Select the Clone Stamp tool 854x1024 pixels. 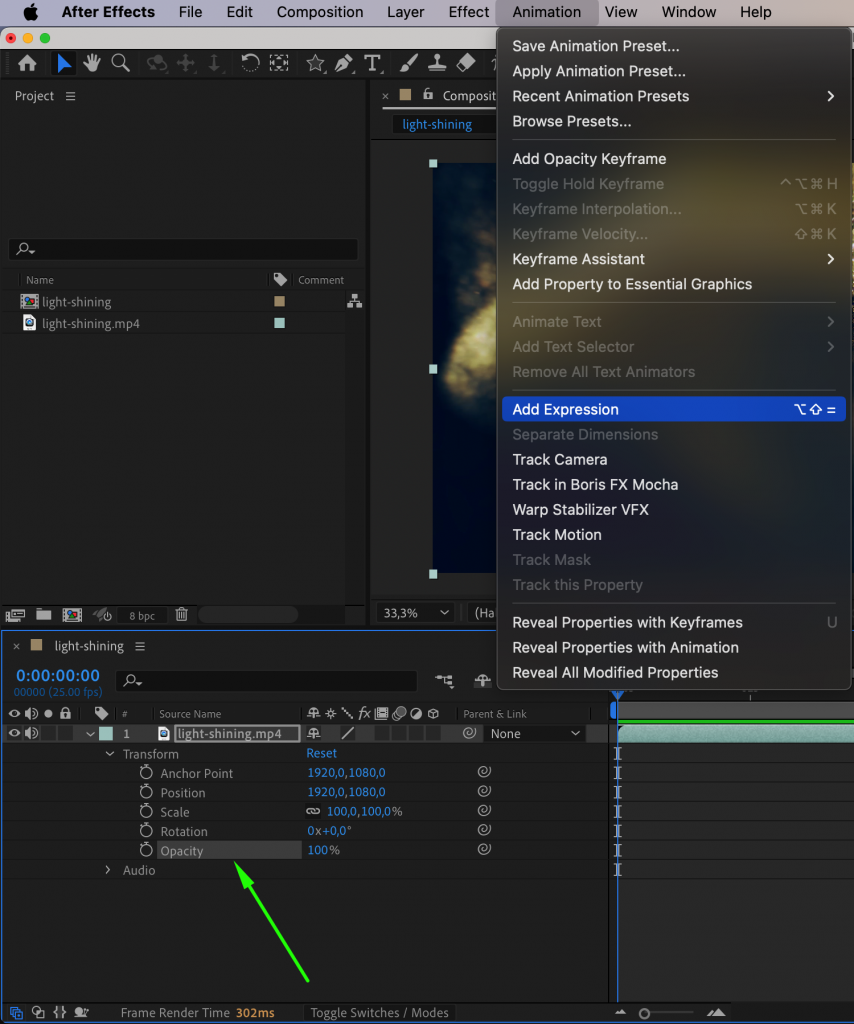[x=437, y=62]
